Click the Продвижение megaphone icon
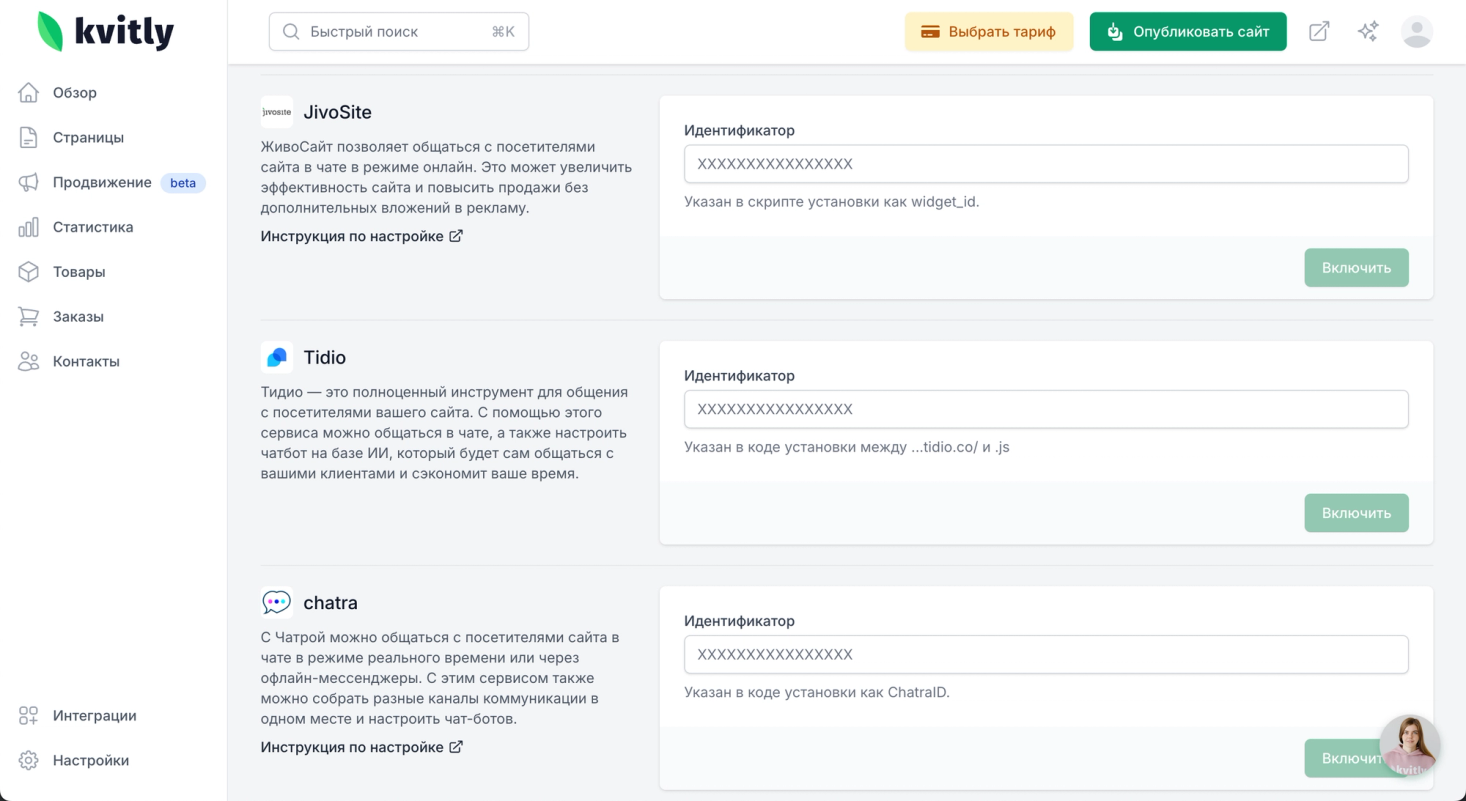This screenshot has width=1466, height=801. coord(29,182)
